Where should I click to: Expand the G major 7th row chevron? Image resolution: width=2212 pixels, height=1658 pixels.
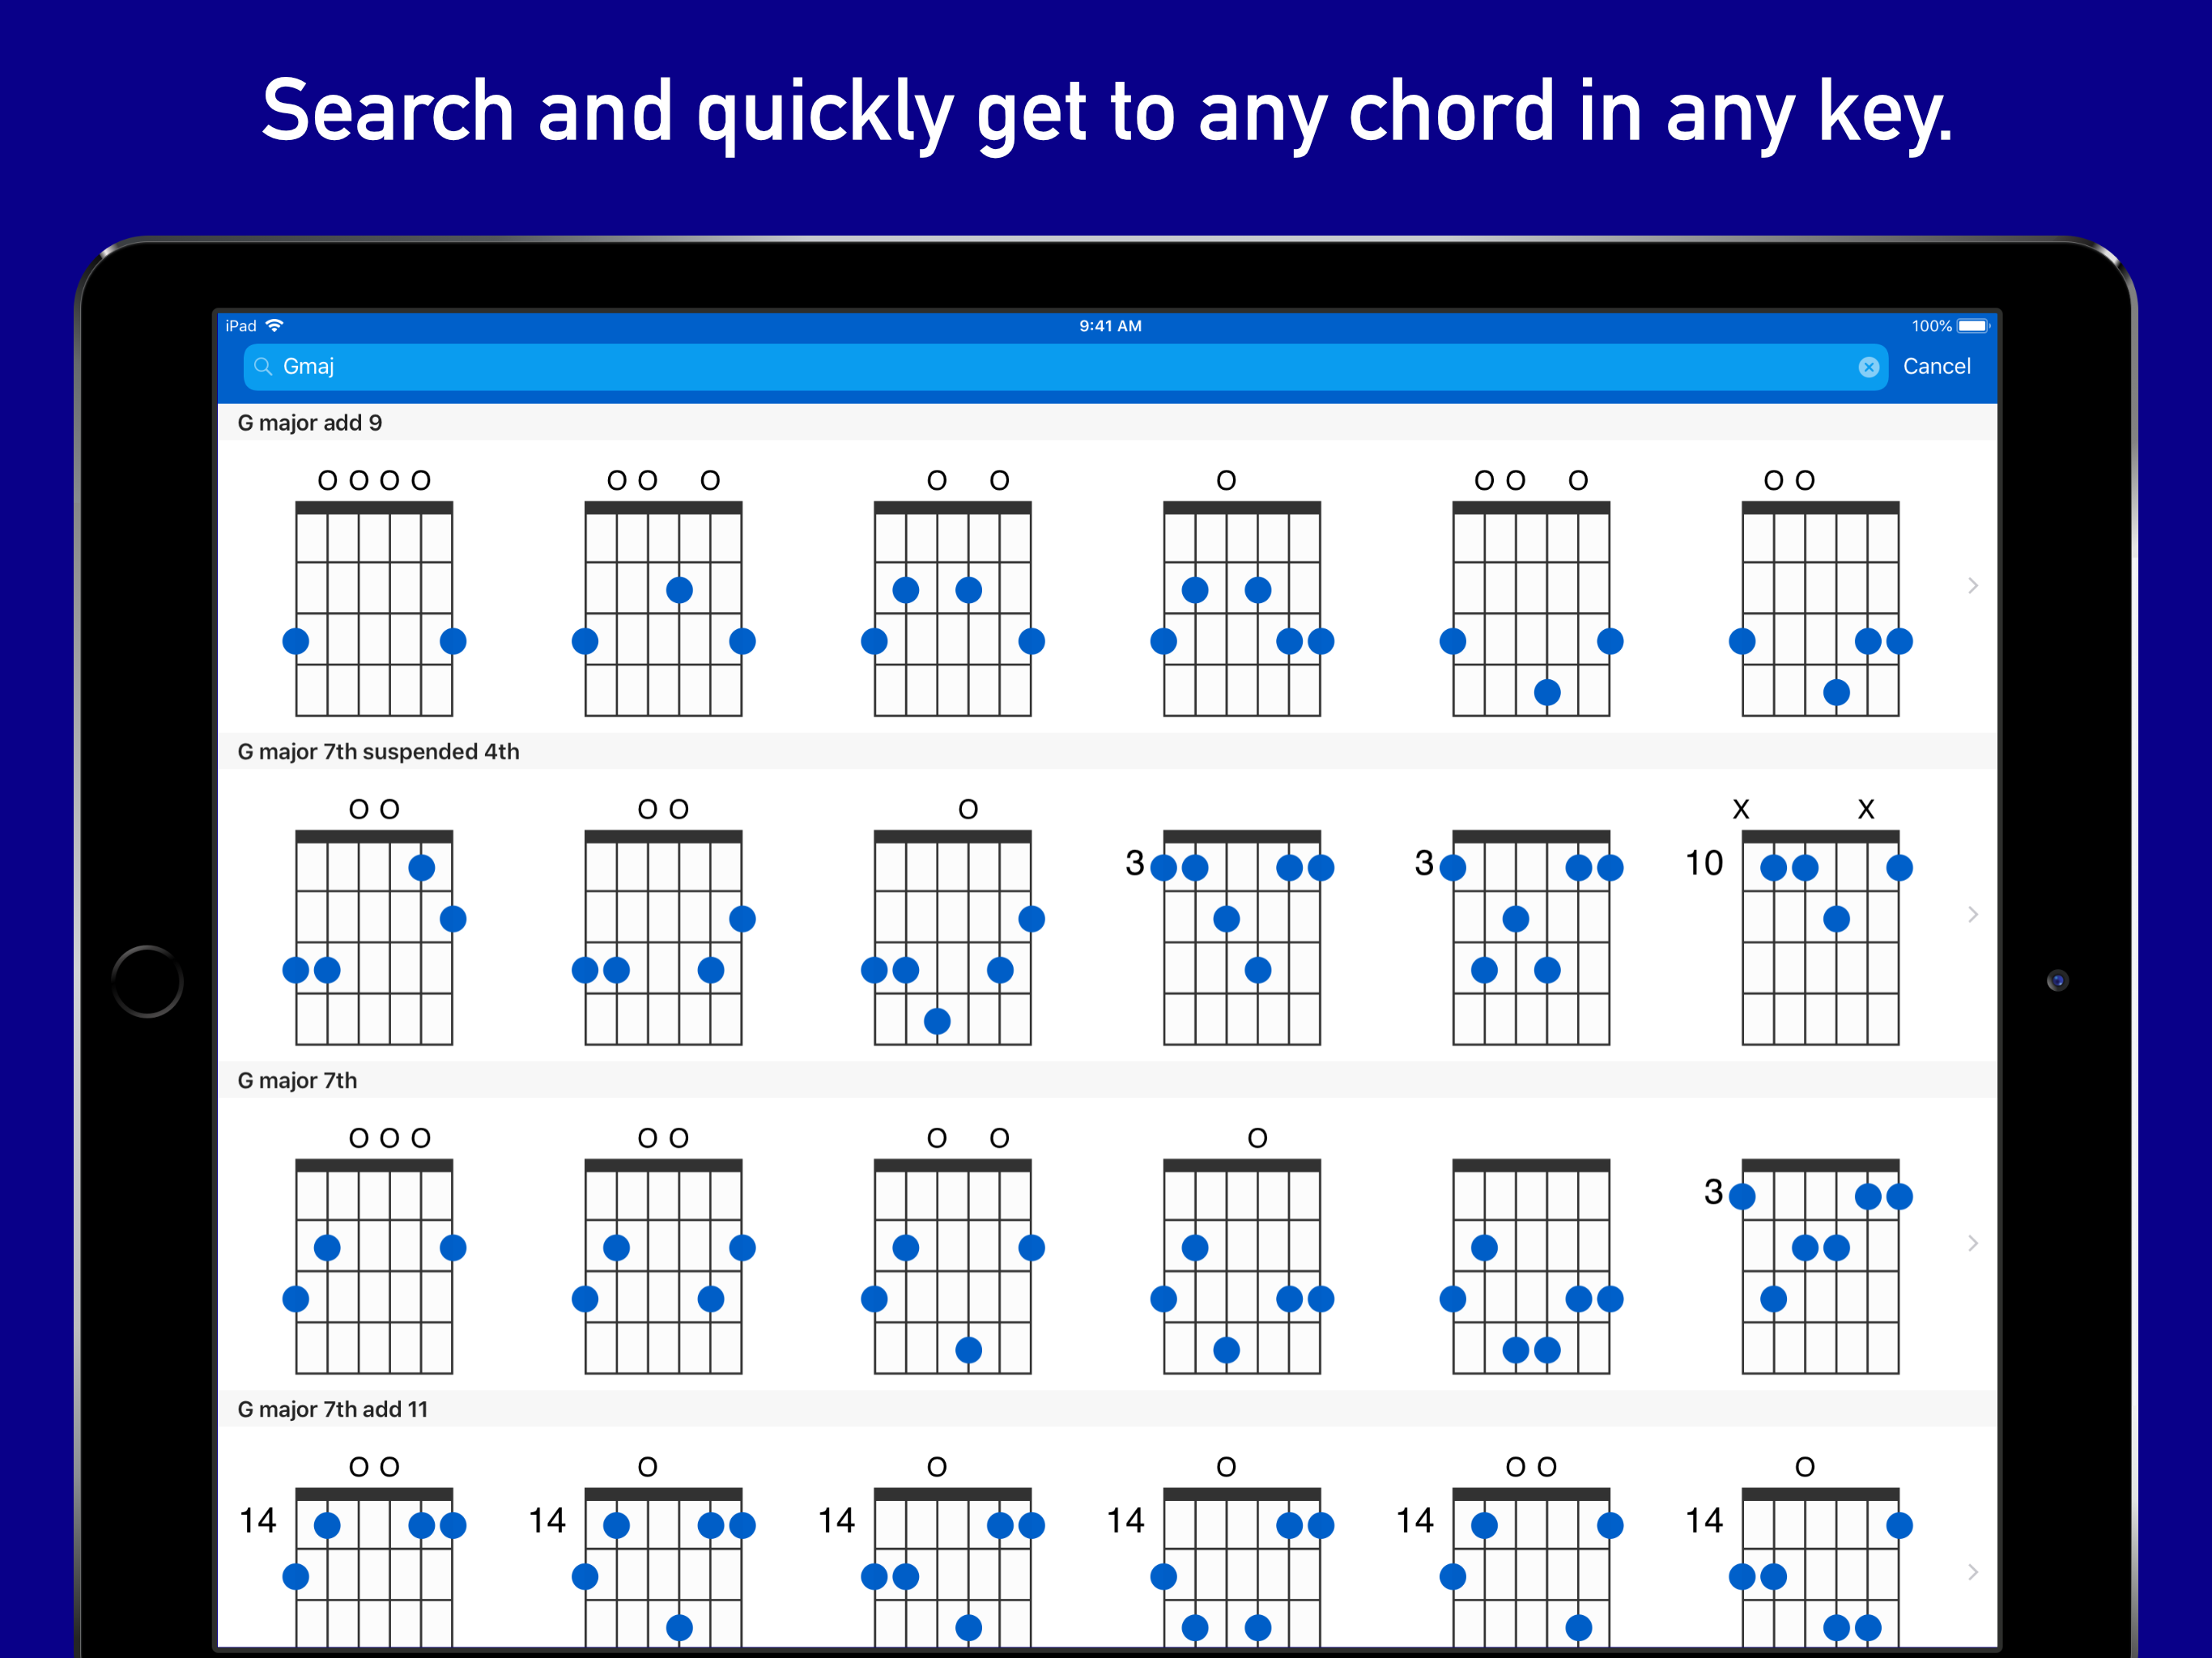1972,1243
